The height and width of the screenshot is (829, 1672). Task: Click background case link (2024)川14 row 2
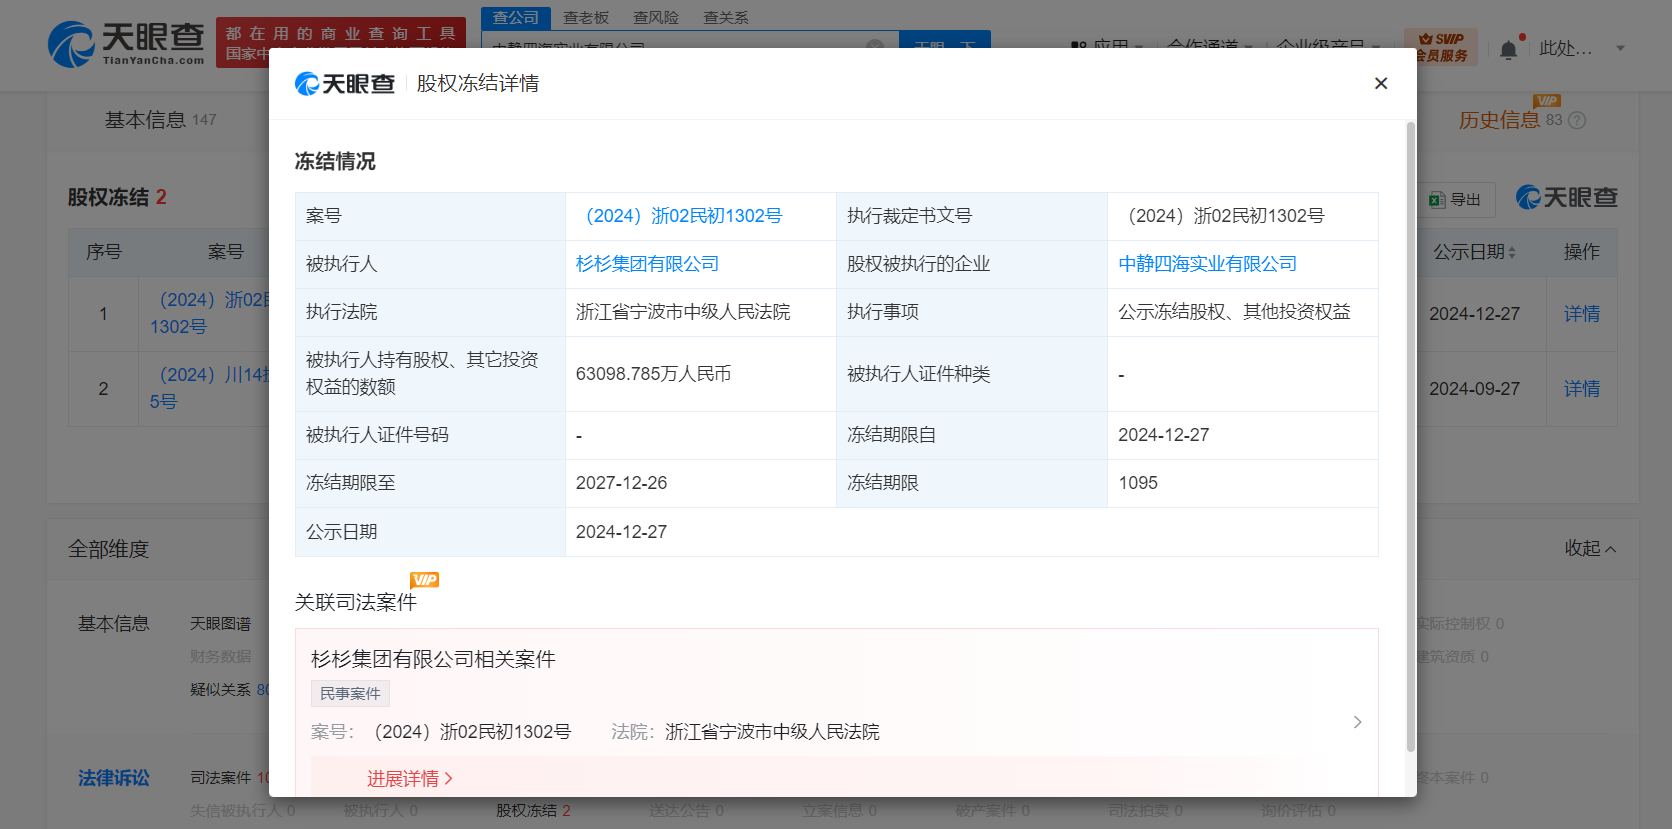point(209,388)
